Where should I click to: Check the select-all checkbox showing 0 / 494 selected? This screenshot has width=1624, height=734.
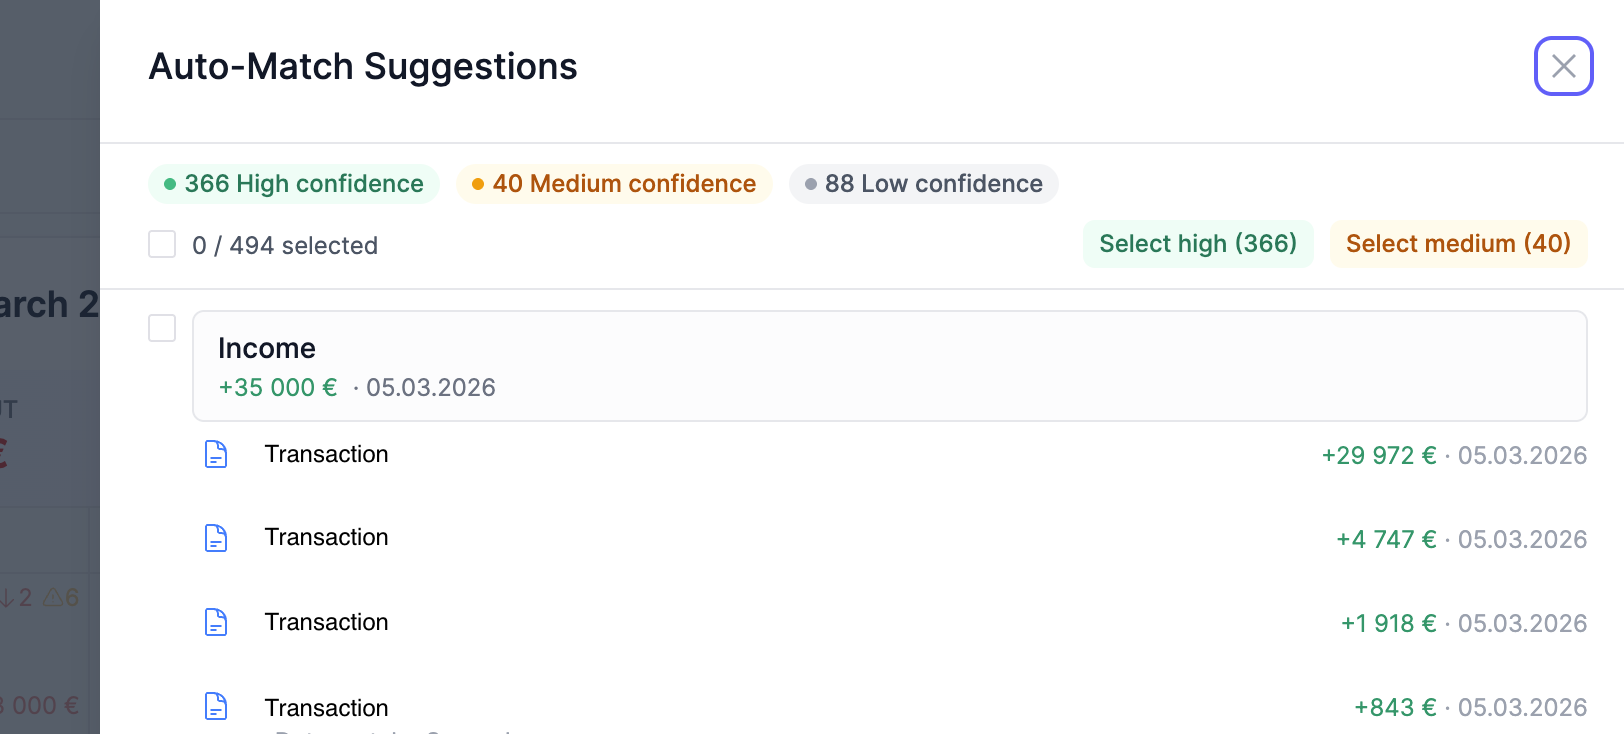tap(161, 243)
